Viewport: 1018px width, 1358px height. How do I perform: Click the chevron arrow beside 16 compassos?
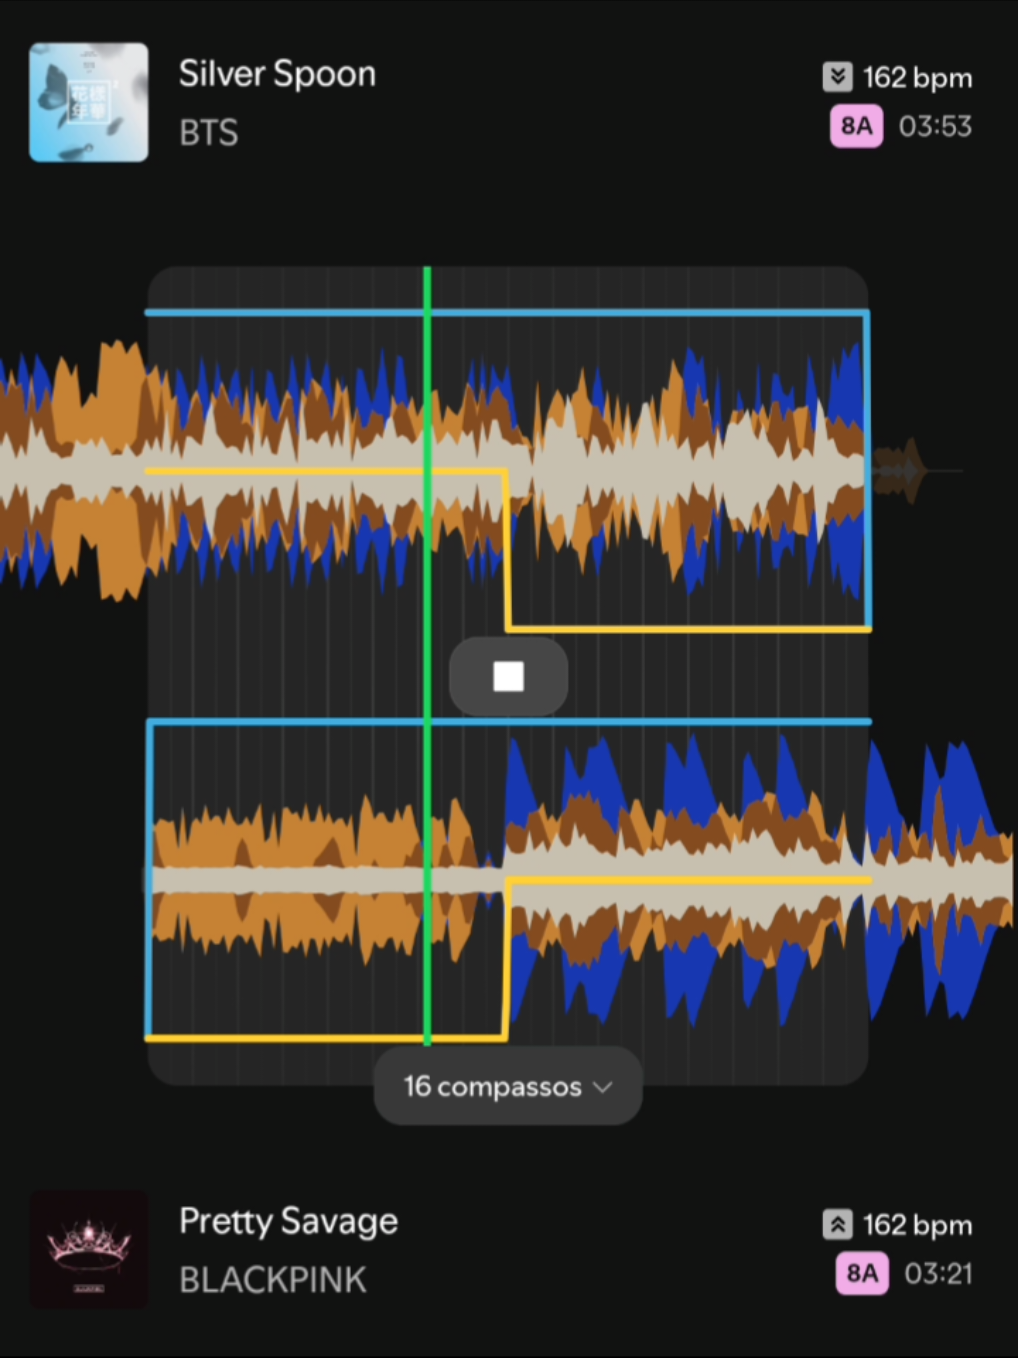coord(603,1087)
